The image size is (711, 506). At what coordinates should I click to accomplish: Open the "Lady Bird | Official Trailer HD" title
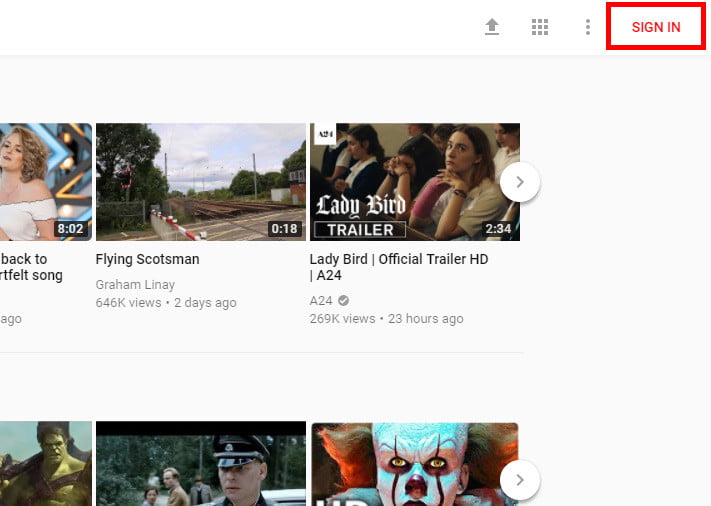click(398, 259)
